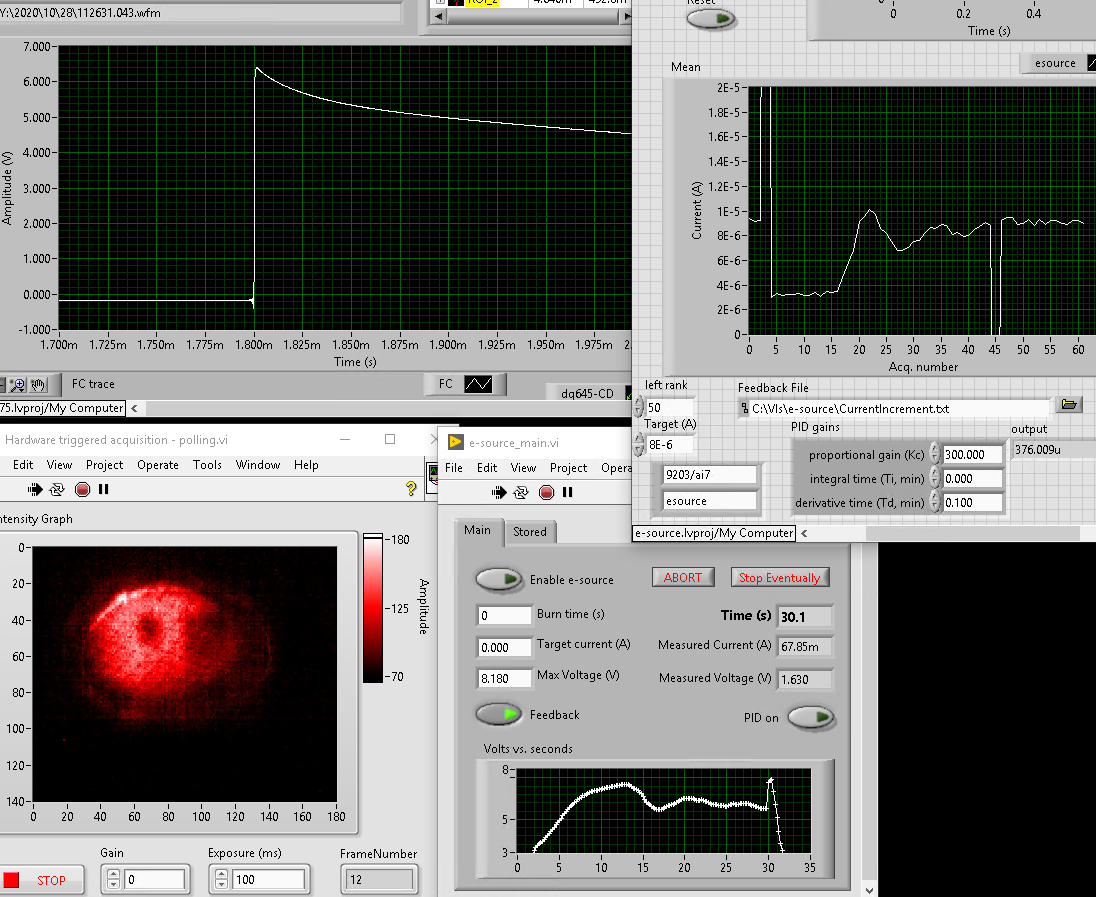Click the intensity graph Amplitude color ramp

[373, 607]
